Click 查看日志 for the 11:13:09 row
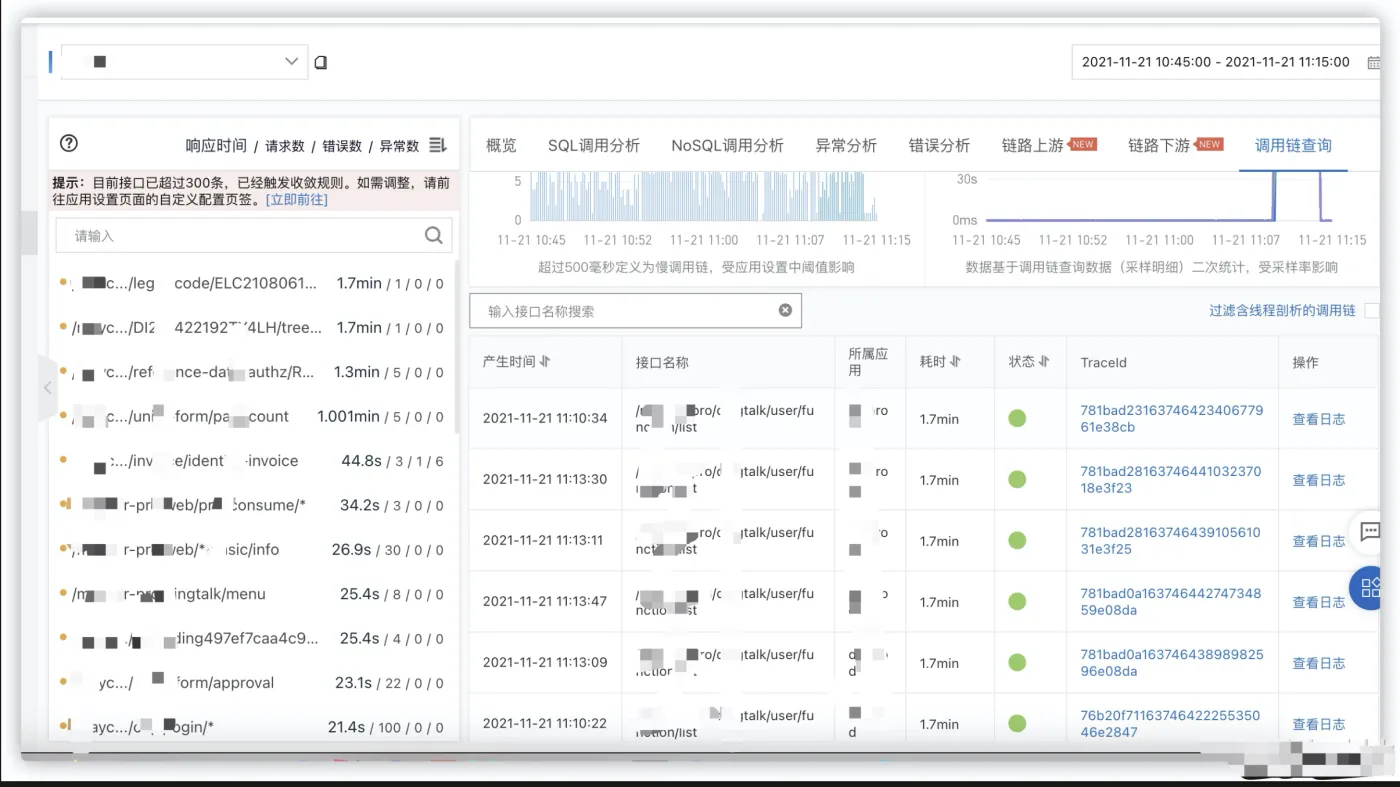 coord(1318,663)
